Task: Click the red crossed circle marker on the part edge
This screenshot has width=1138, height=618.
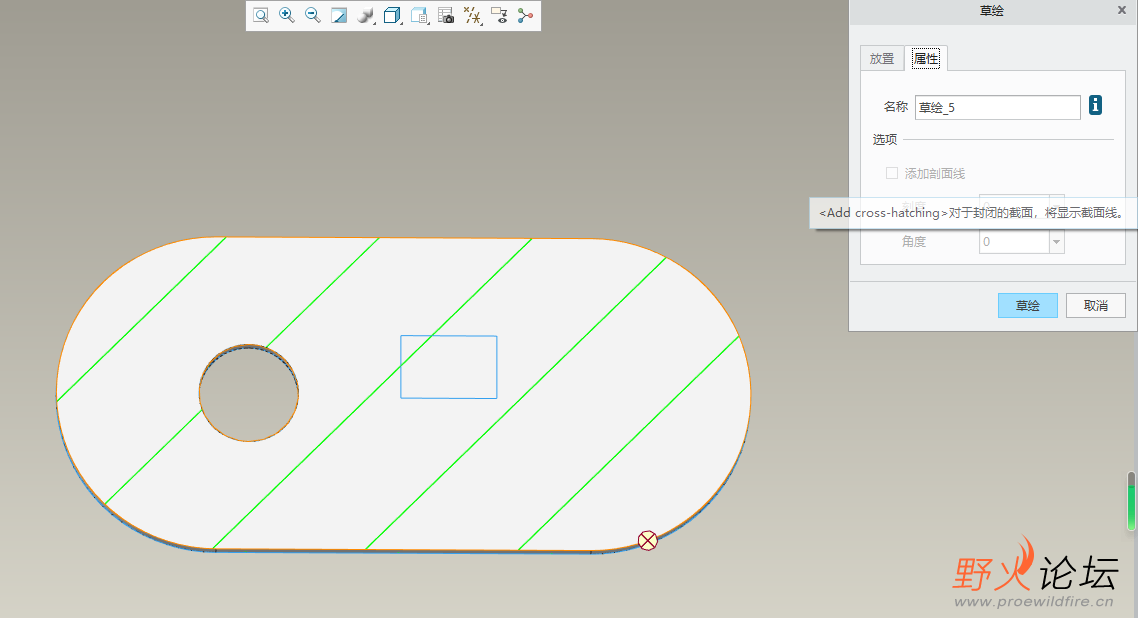Action: pos(647,540)
